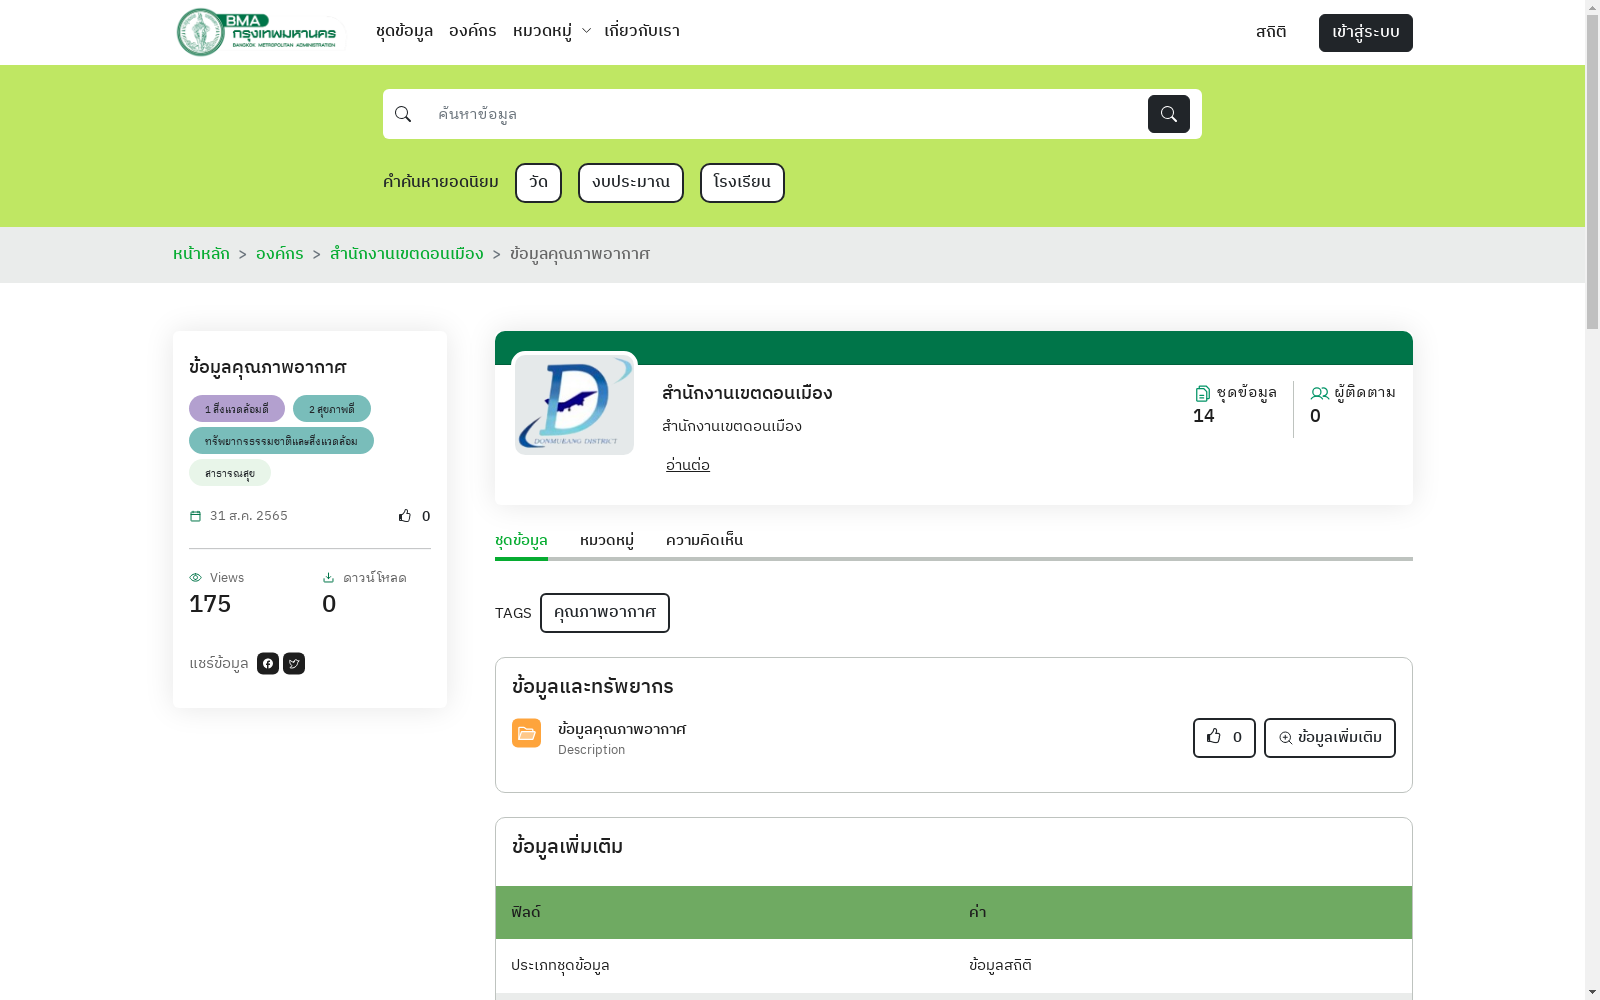Click the calendar icon beside 31 ส.ค. 2565
Screen dimensions: 1600x1000
click(x=195, y=516)
